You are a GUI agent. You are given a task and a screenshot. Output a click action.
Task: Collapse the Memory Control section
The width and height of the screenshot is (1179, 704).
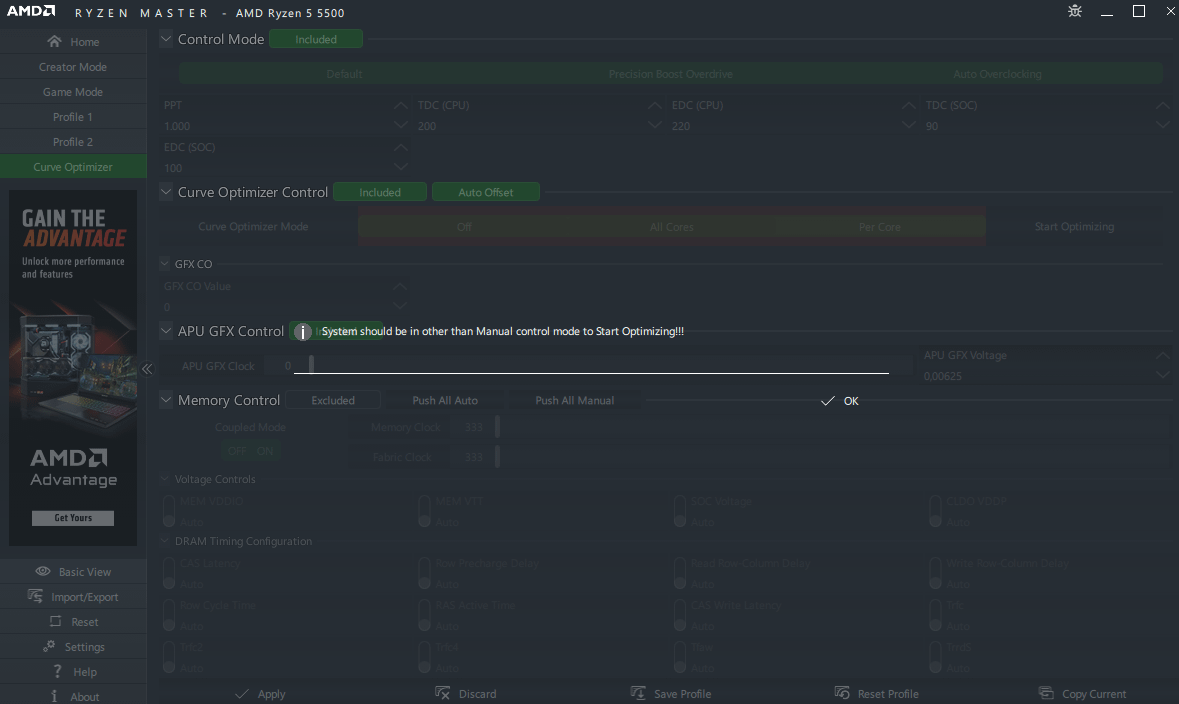[x=166, y=400]
